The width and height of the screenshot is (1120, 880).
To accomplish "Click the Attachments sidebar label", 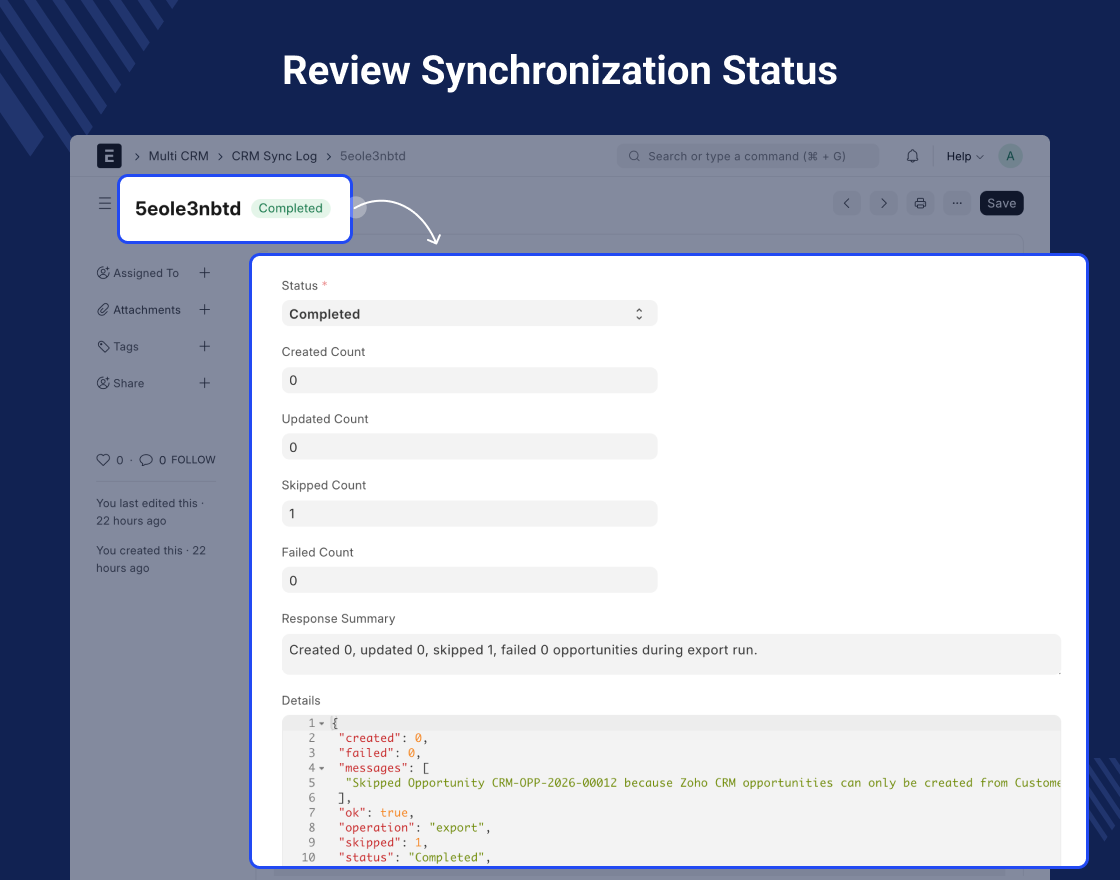I will click(x=146, y=309).
